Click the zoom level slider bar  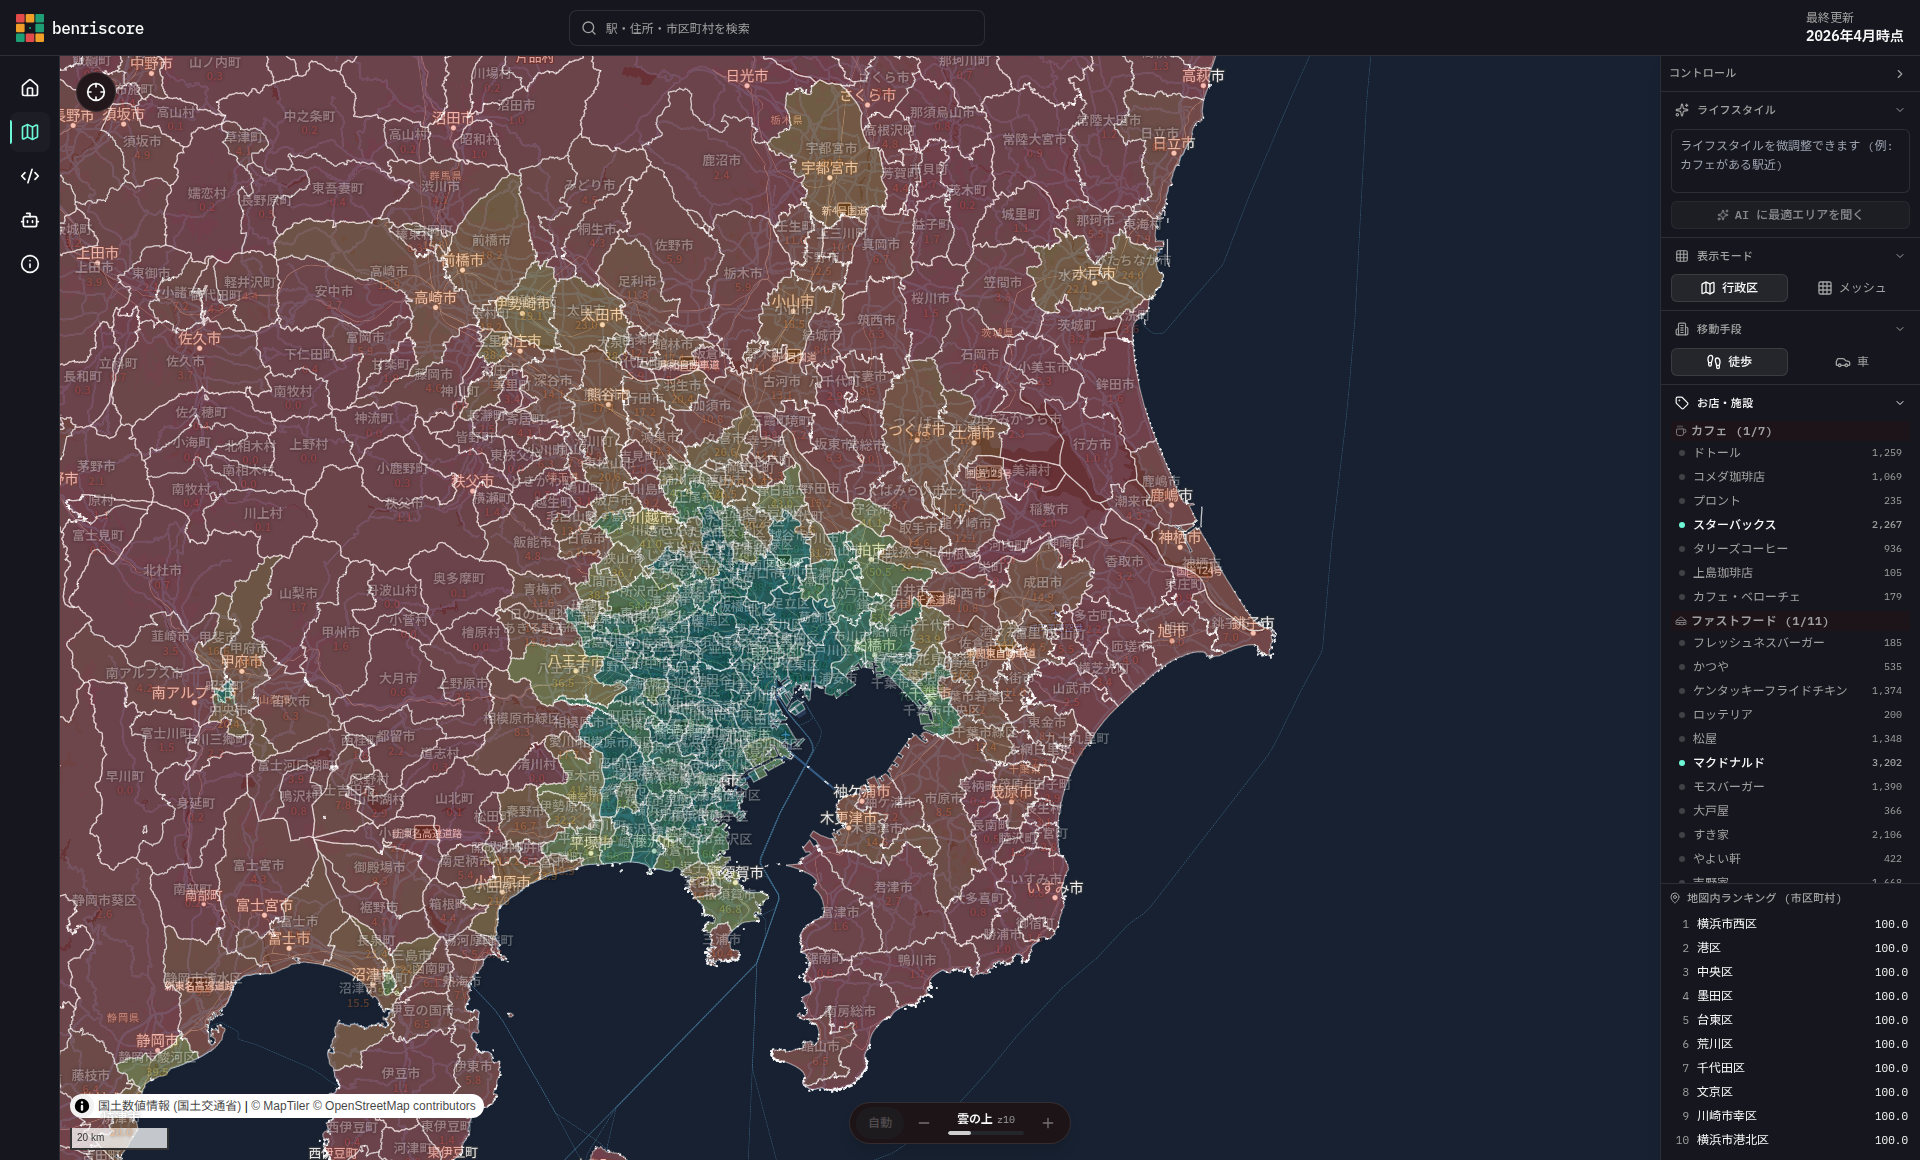pyautogui.click(x=985, y=1133)
